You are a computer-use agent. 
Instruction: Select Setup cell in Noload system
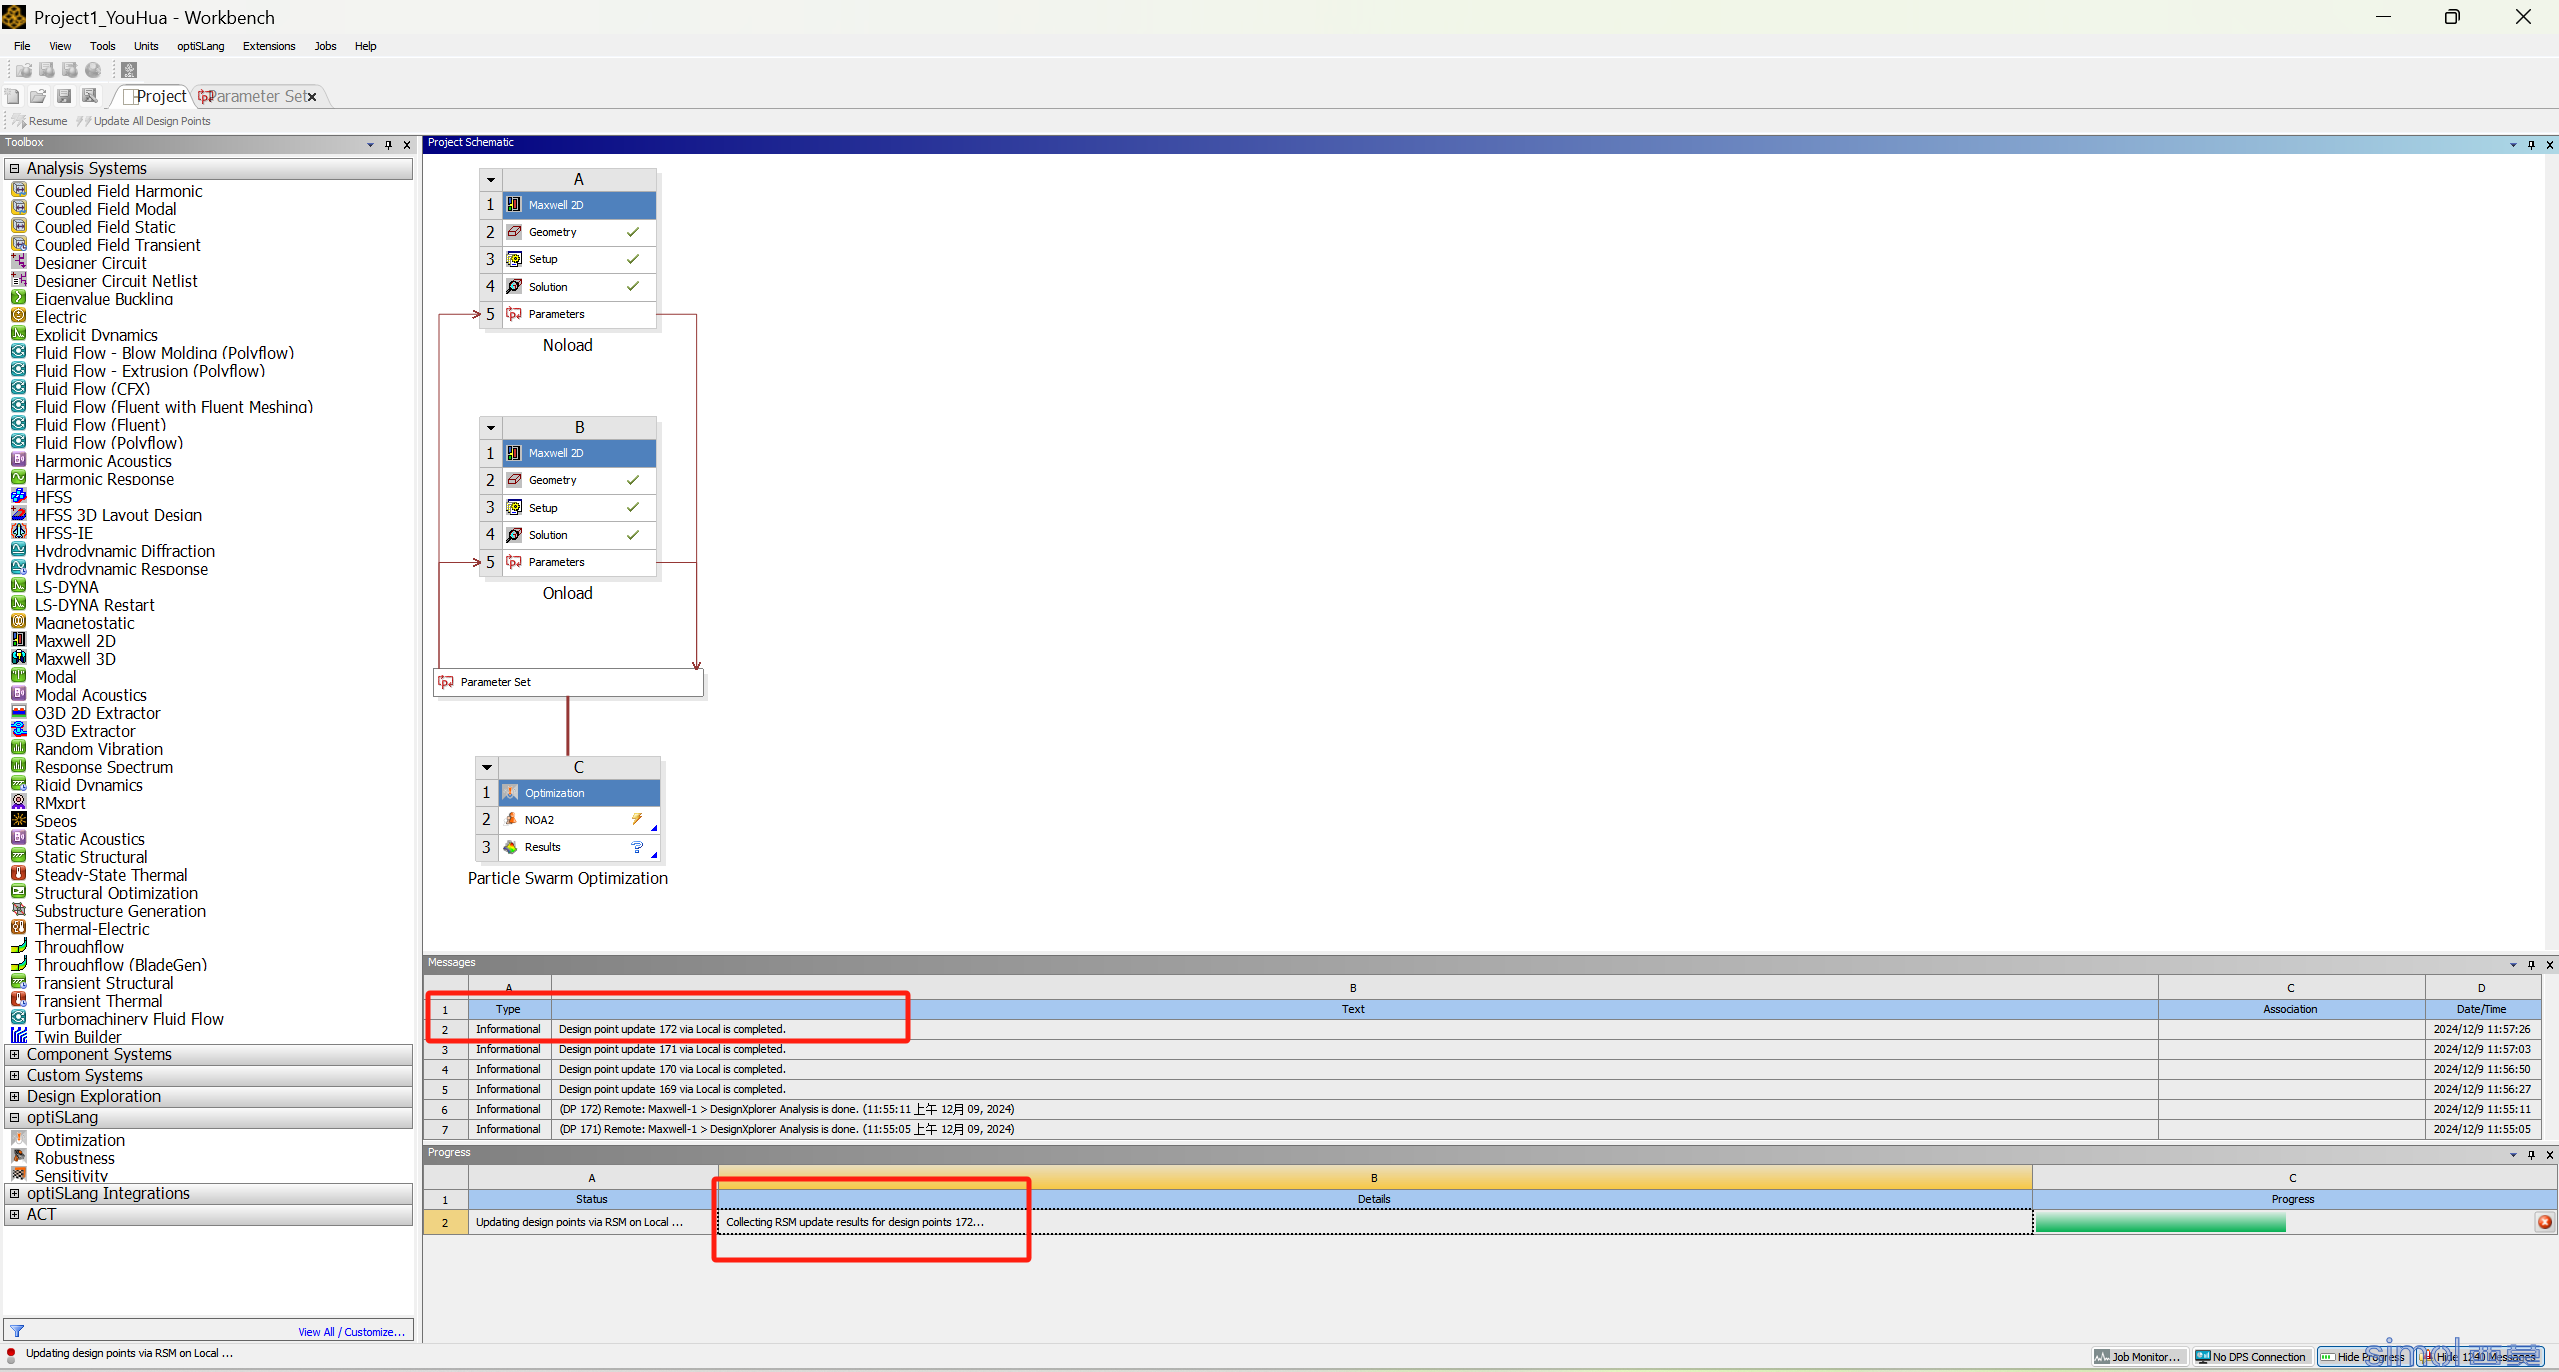pos(579,259)
